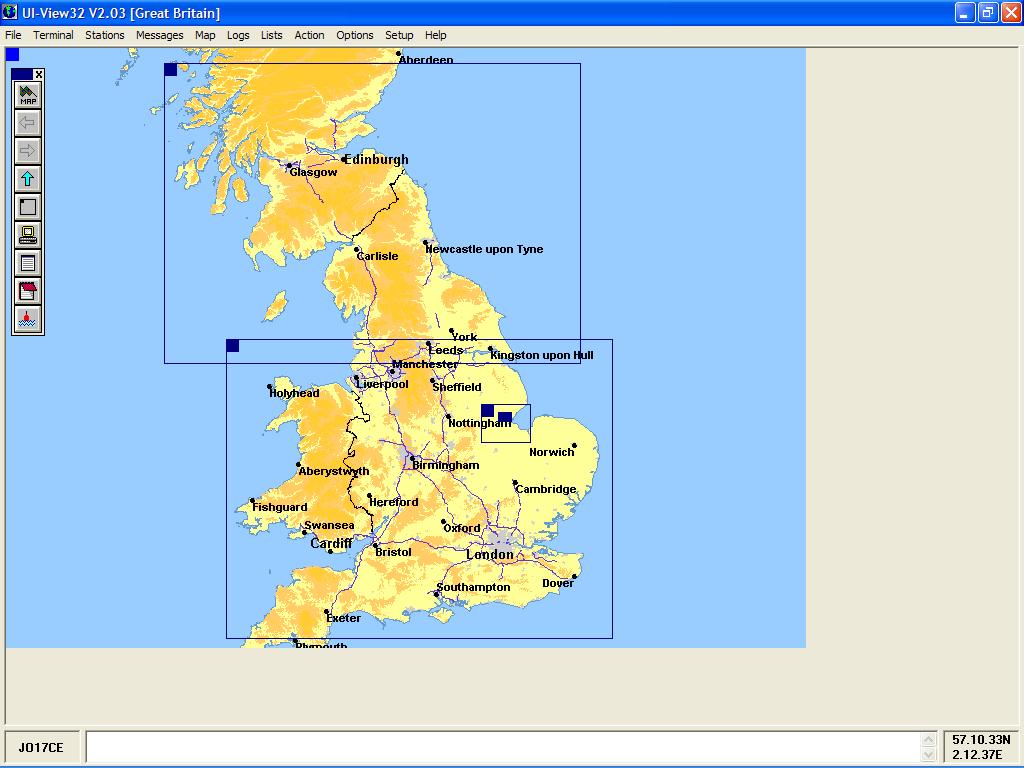Viewport: 1024px width, 768px height.
Task: Open the Options menu
Action: coord(355,35)
